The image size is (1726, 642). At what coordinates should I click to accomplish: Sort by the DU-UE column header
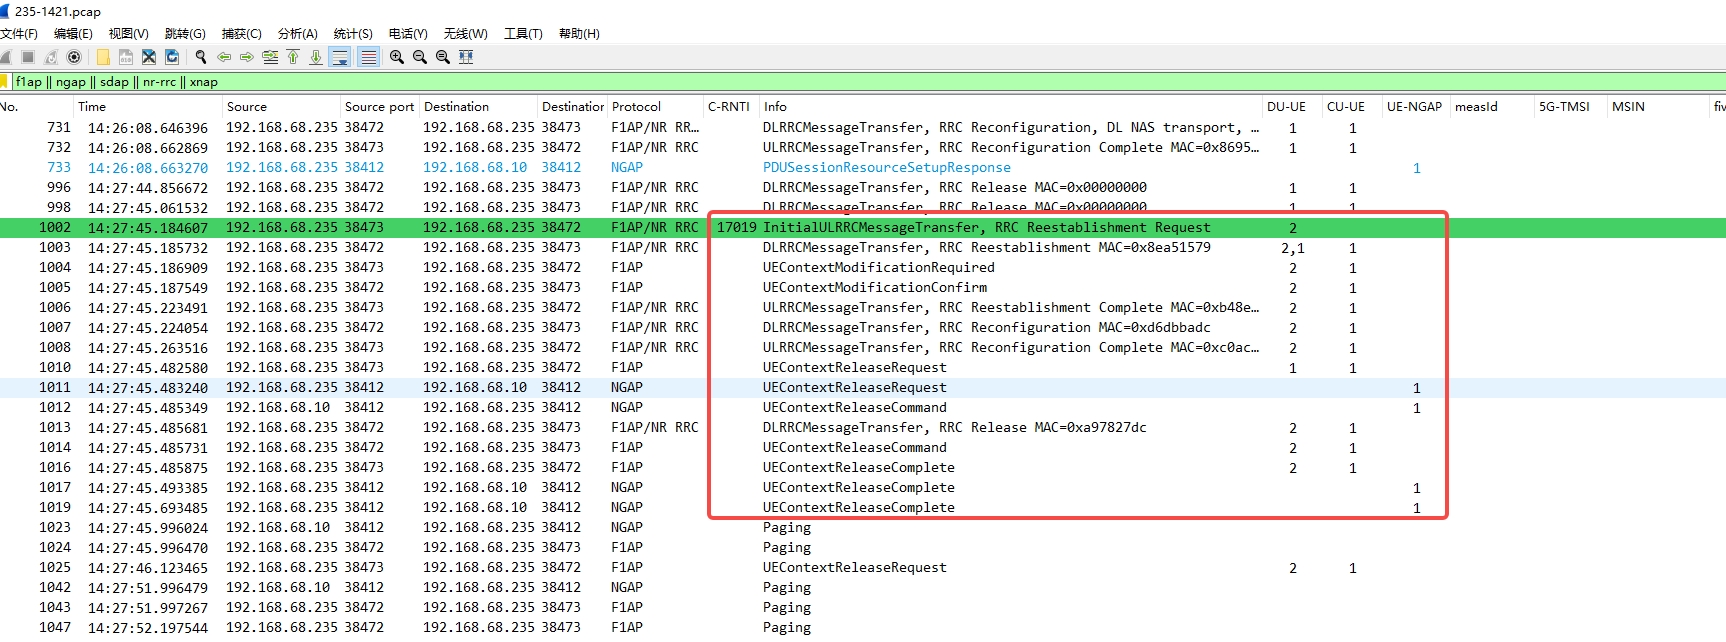click(x=1291, y=107)
